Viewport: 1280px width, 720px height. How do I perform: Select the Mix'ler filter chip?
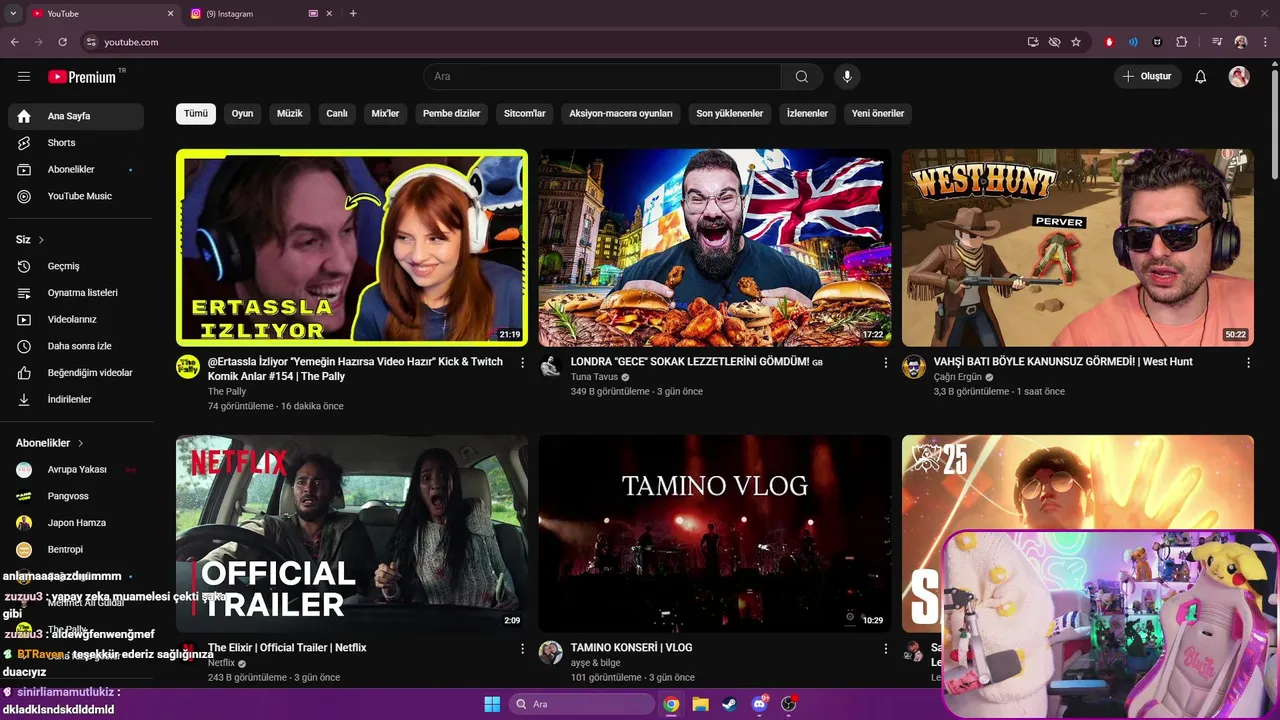pyautogui.click(x=385, y=113)
